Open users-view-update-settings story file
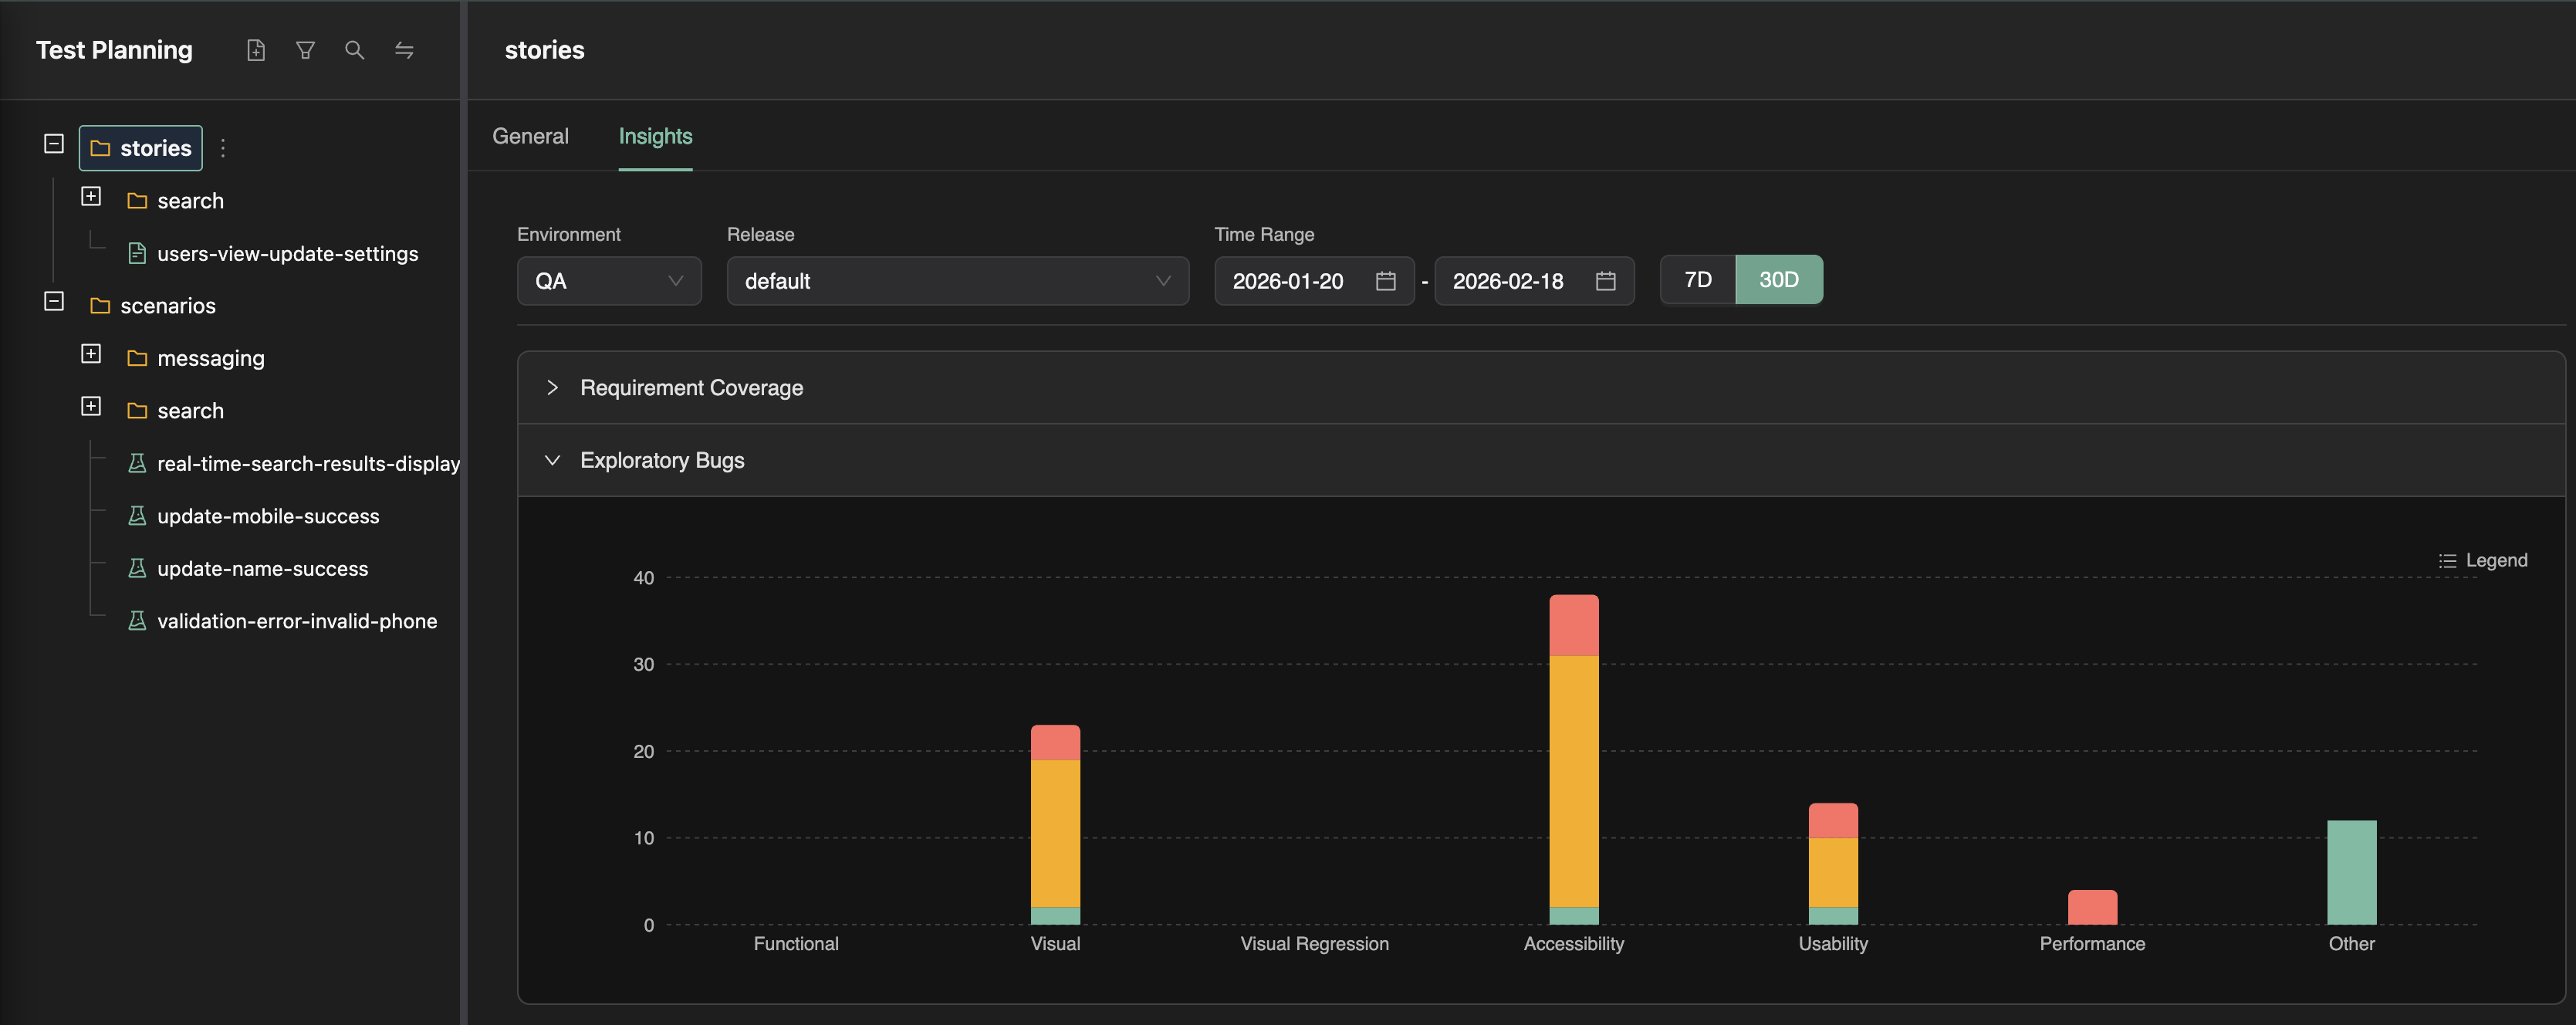Screen dimensions: 2576x1025 click(287, 254)
